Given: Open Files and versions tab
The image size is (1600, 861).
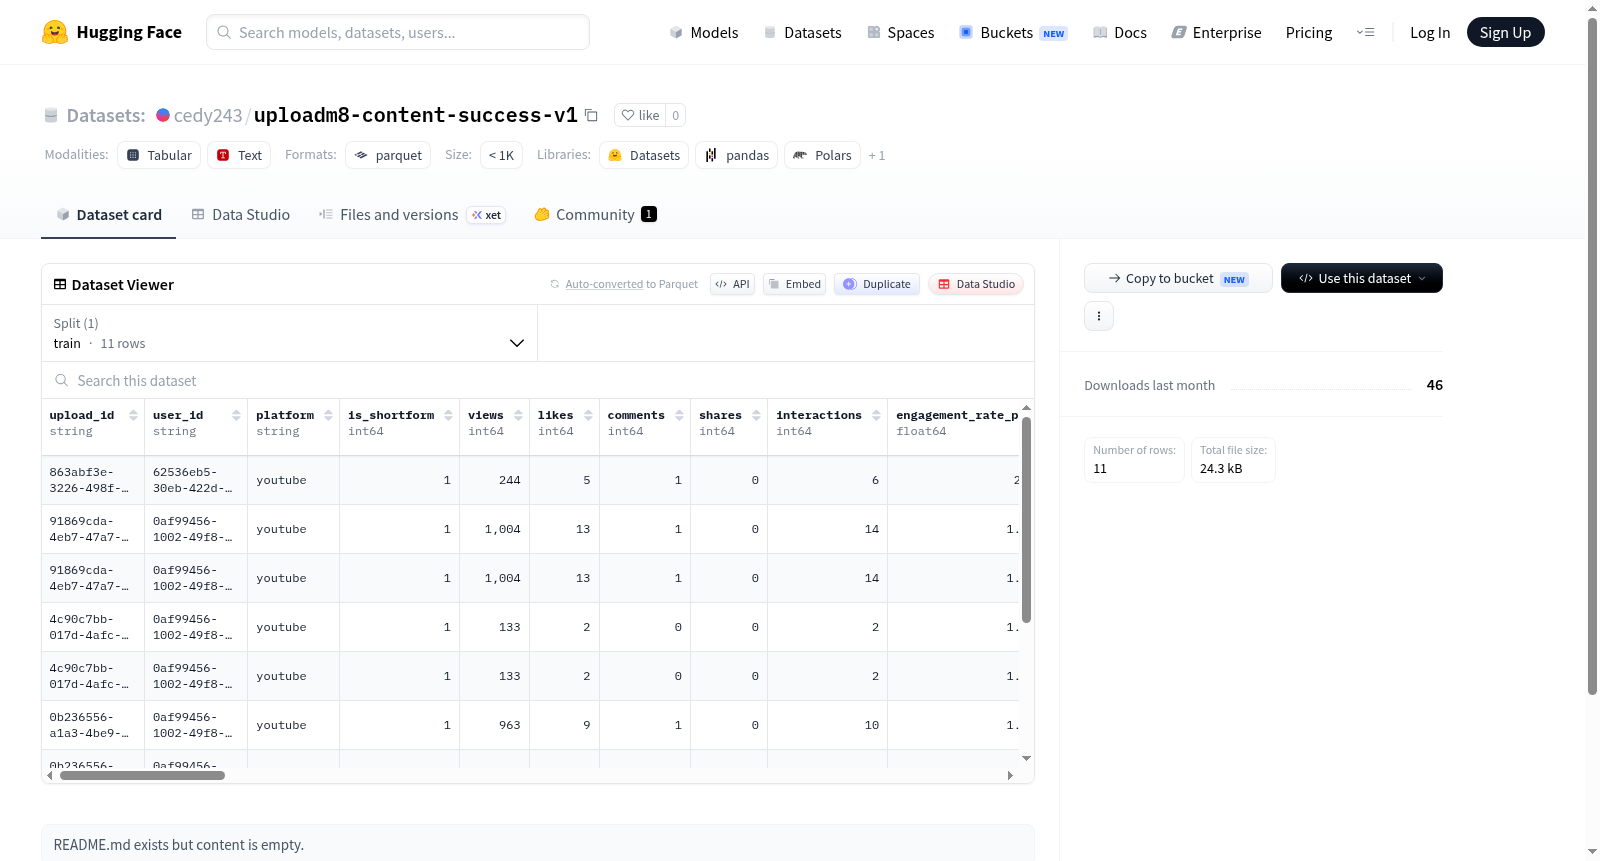Looking at the screenshot, I should (411, 214).
